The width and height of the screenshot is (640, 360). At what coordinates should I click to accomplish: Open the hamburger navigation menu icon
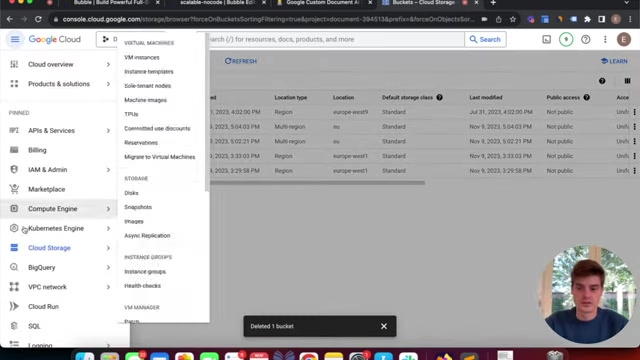coord(15,39)
